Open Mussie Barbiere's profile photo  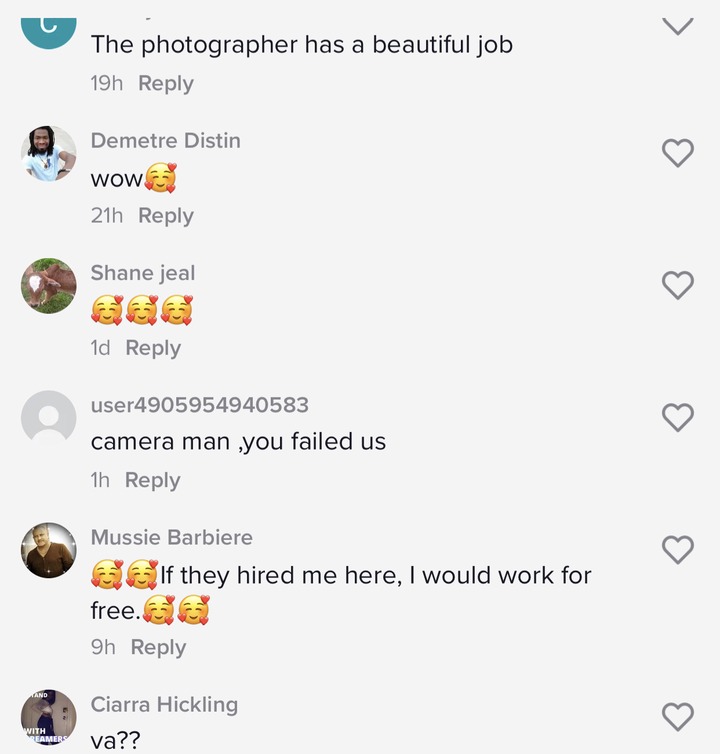pyautogui.click(x=49, y=550)
